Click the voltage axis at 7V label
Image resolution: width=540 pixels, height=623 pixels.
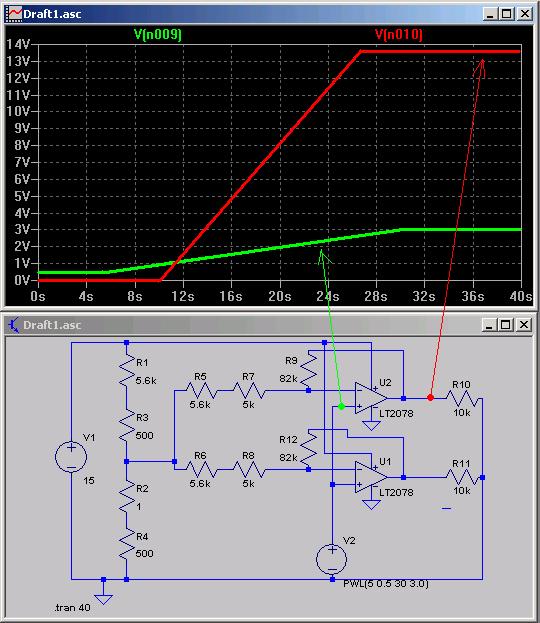click(x=22, y=162)
